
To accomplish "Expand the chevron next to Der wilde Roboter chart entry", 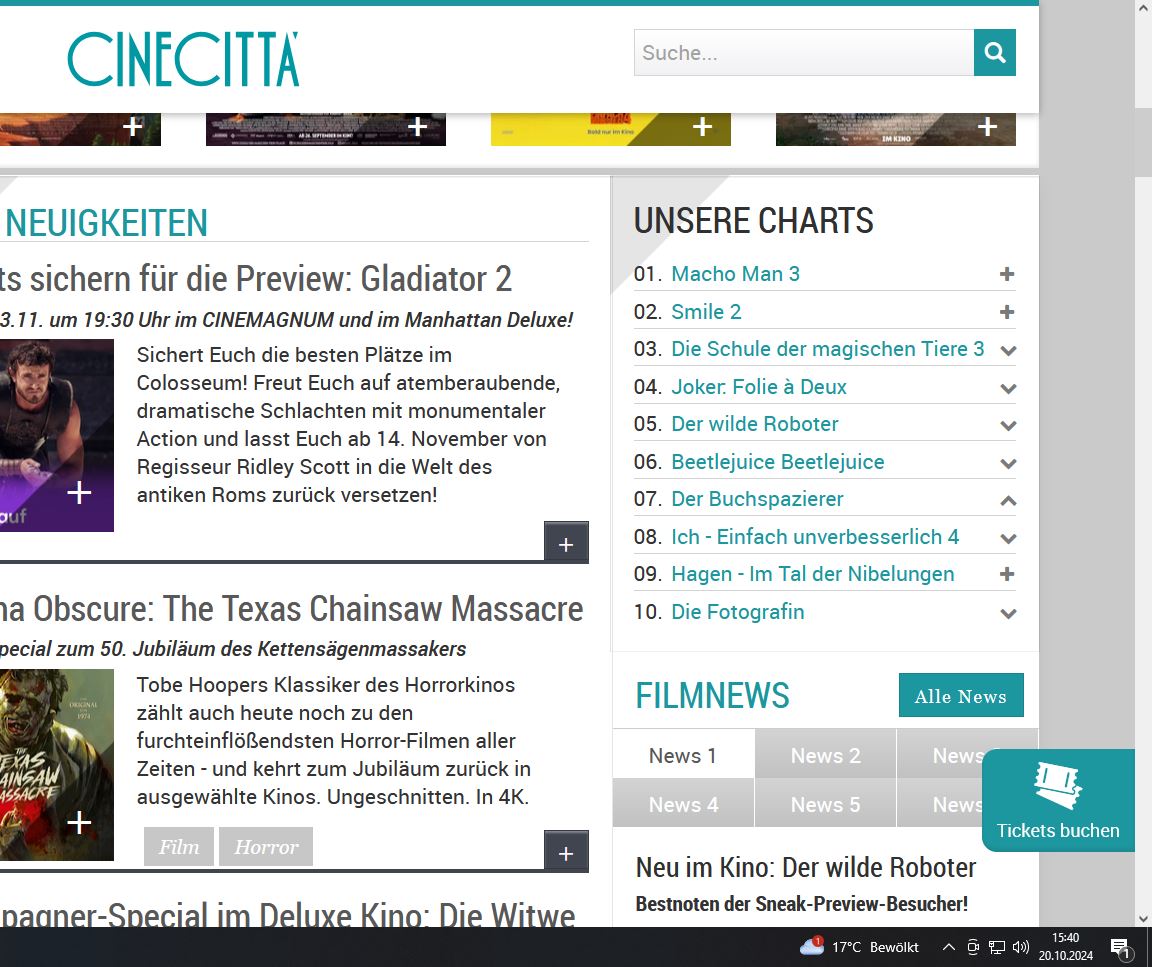I will 1008,425.
